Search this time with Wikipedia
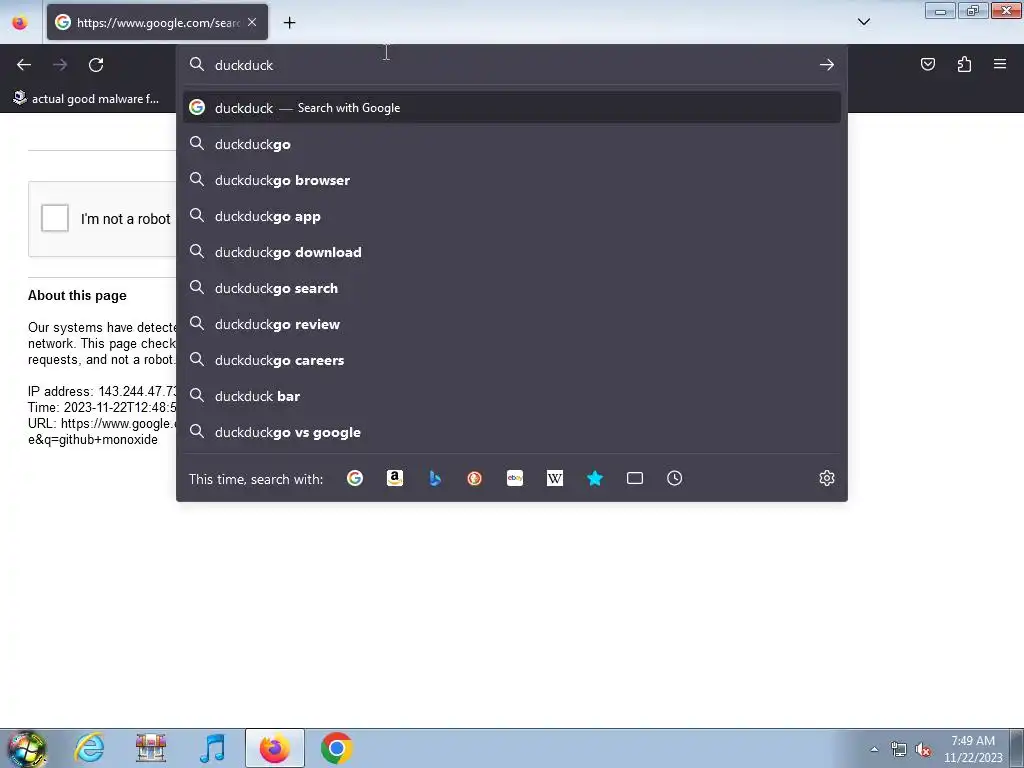The width and height of the screenshot is (1024, 768). [554, 479]
